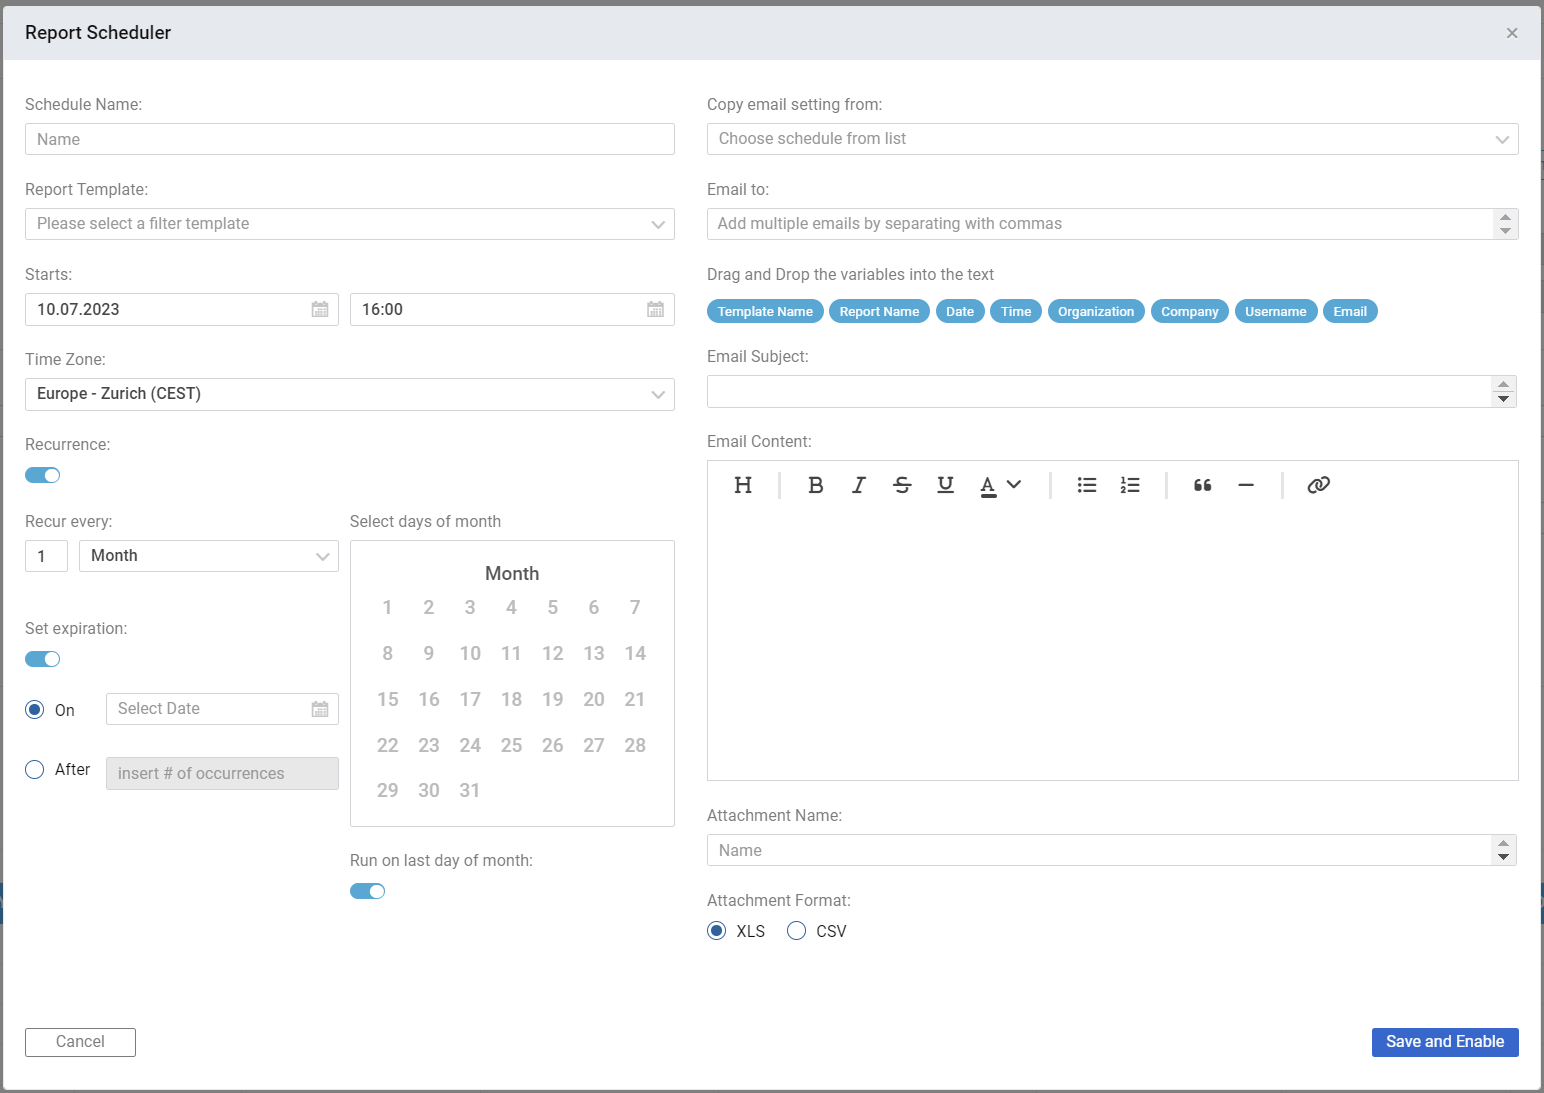
Task: Click the Time variable tag
Action: point(1016,311)
